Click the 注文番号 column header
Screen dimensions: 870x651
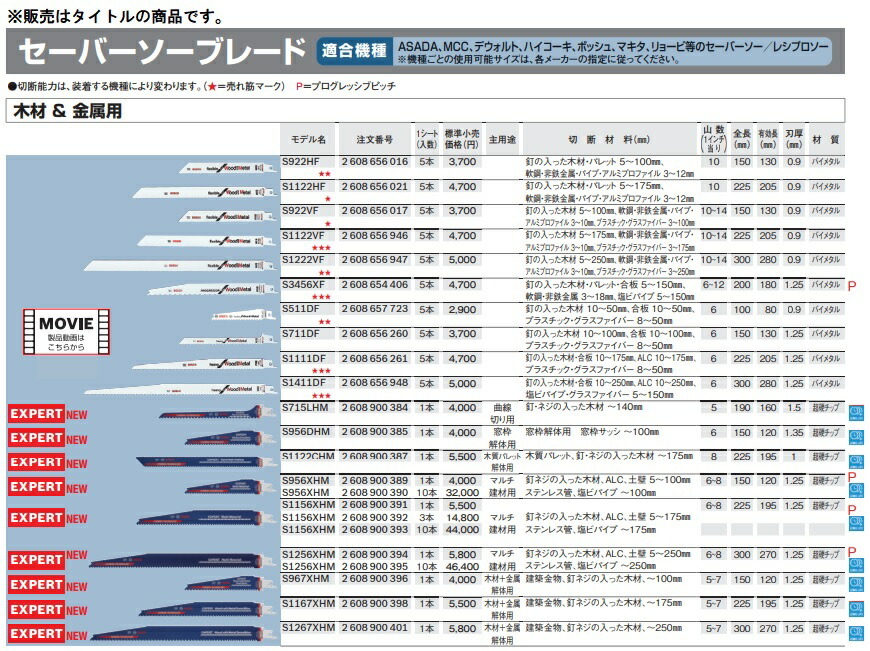[375, 140]
